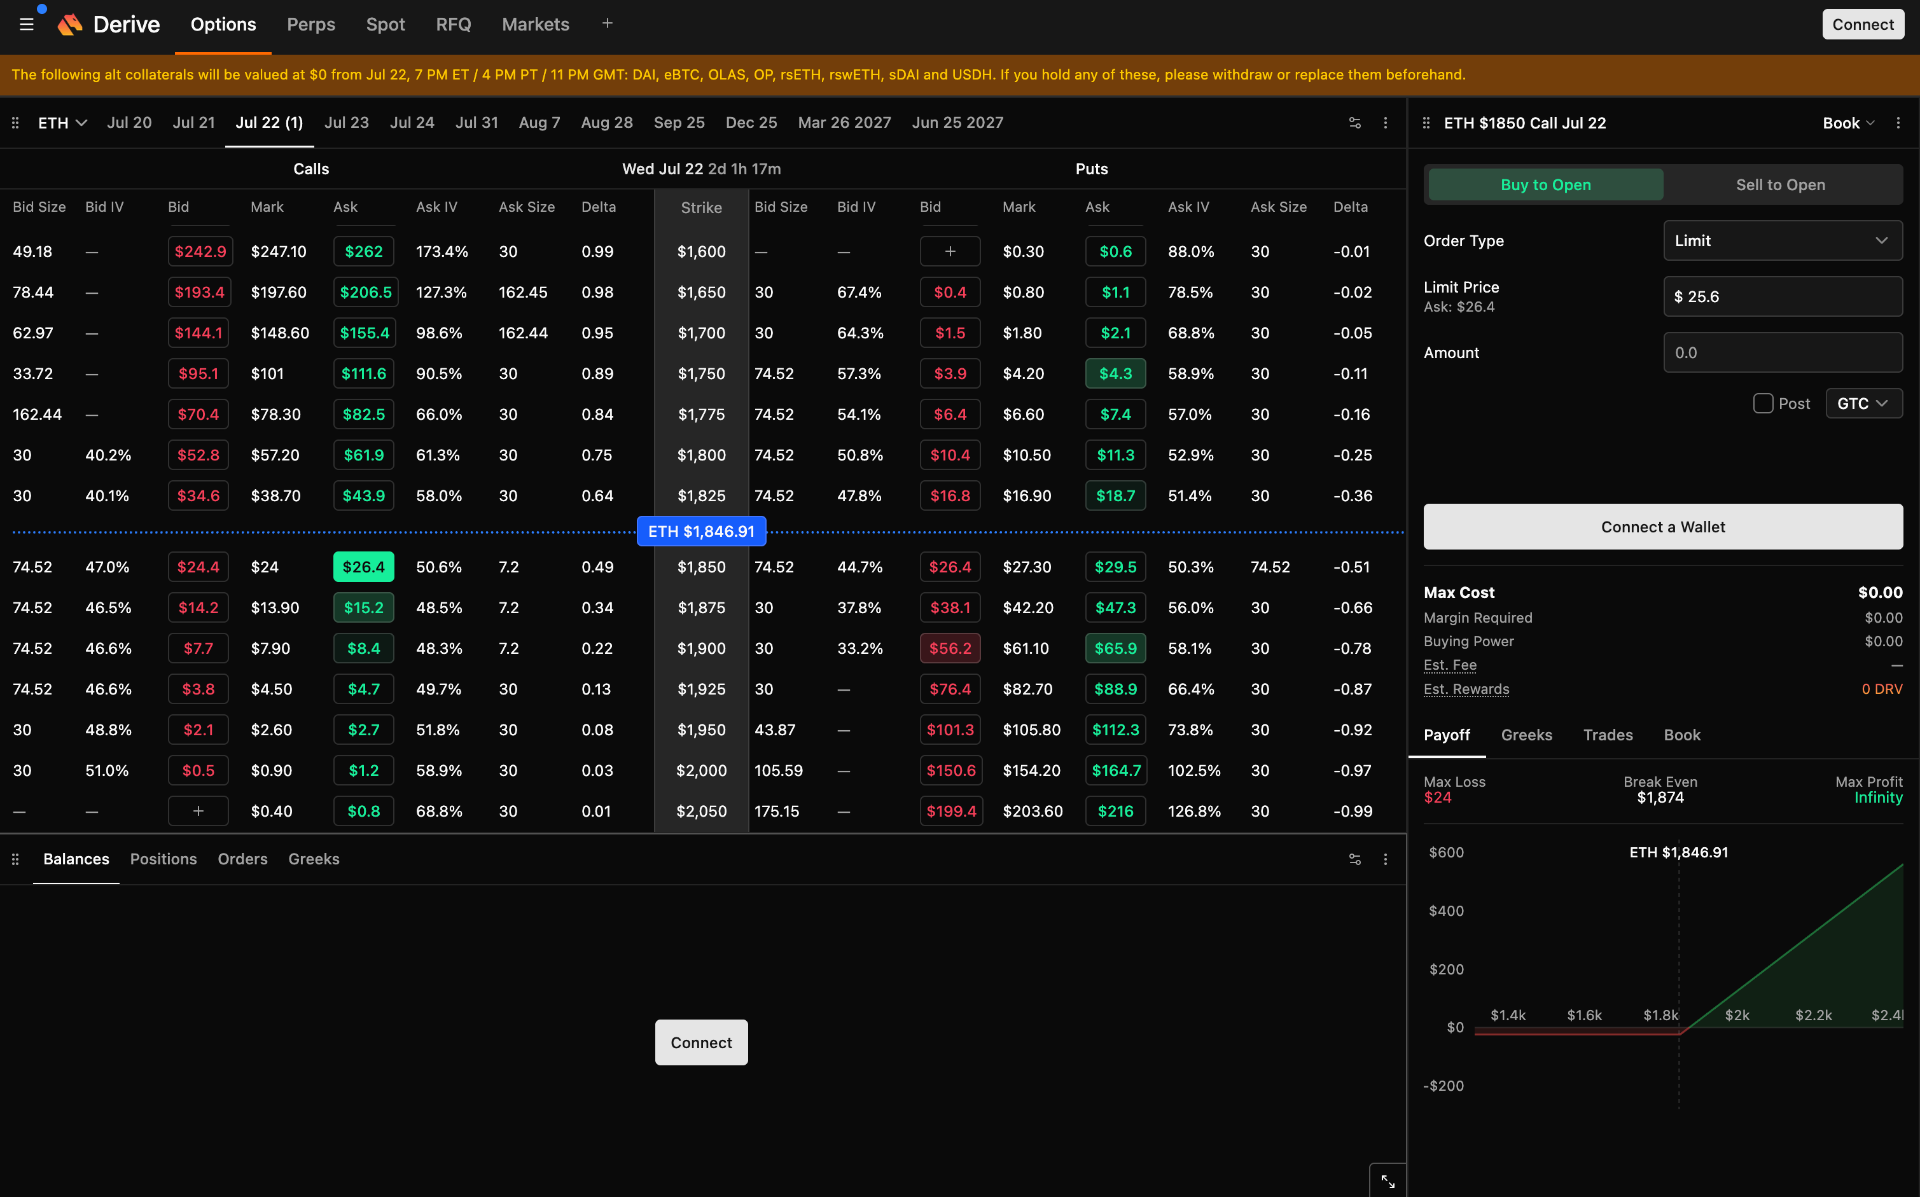Open options chain three-dot menu
This screenshot has height=1197, width=1920.
(x=1385, y=123)
